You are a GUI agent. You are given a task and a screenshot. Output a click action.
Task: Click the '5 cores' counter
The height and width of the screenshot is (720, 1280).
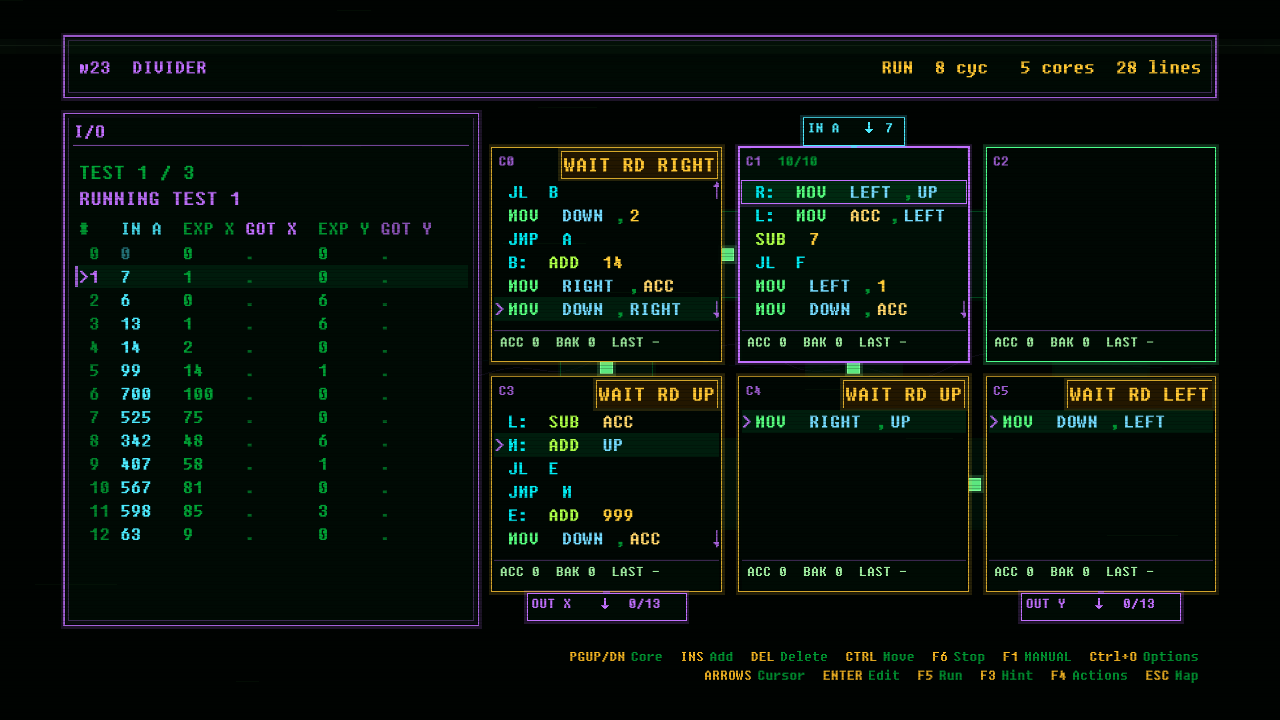click(1057, 68)
